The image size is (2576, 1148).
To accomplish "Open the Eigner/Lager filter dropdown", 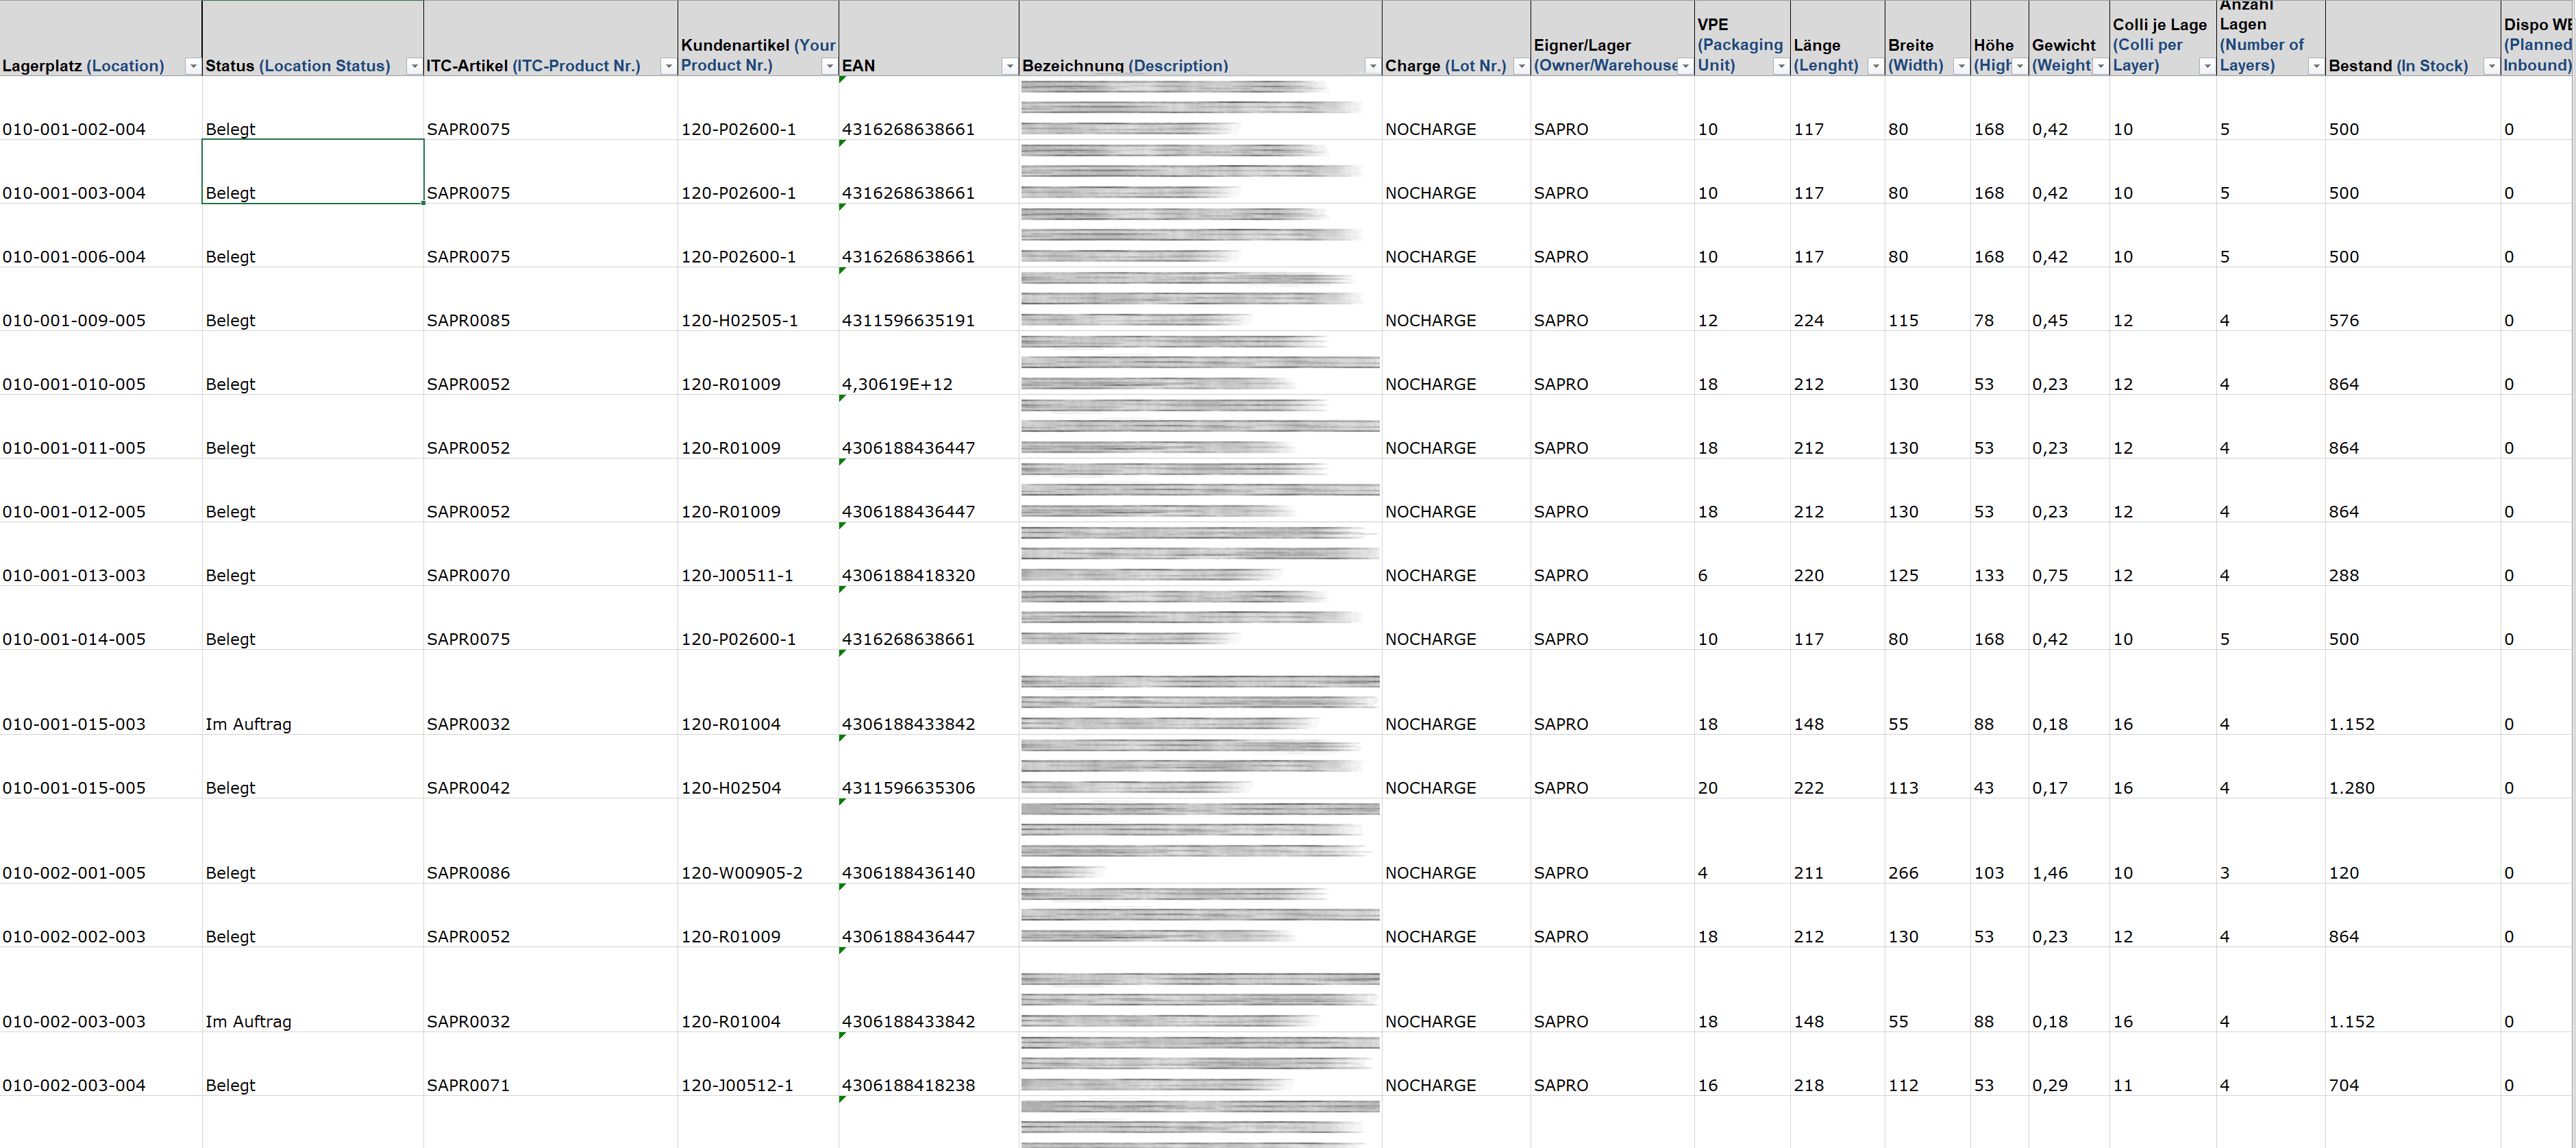I will [x=1685, y=66].
